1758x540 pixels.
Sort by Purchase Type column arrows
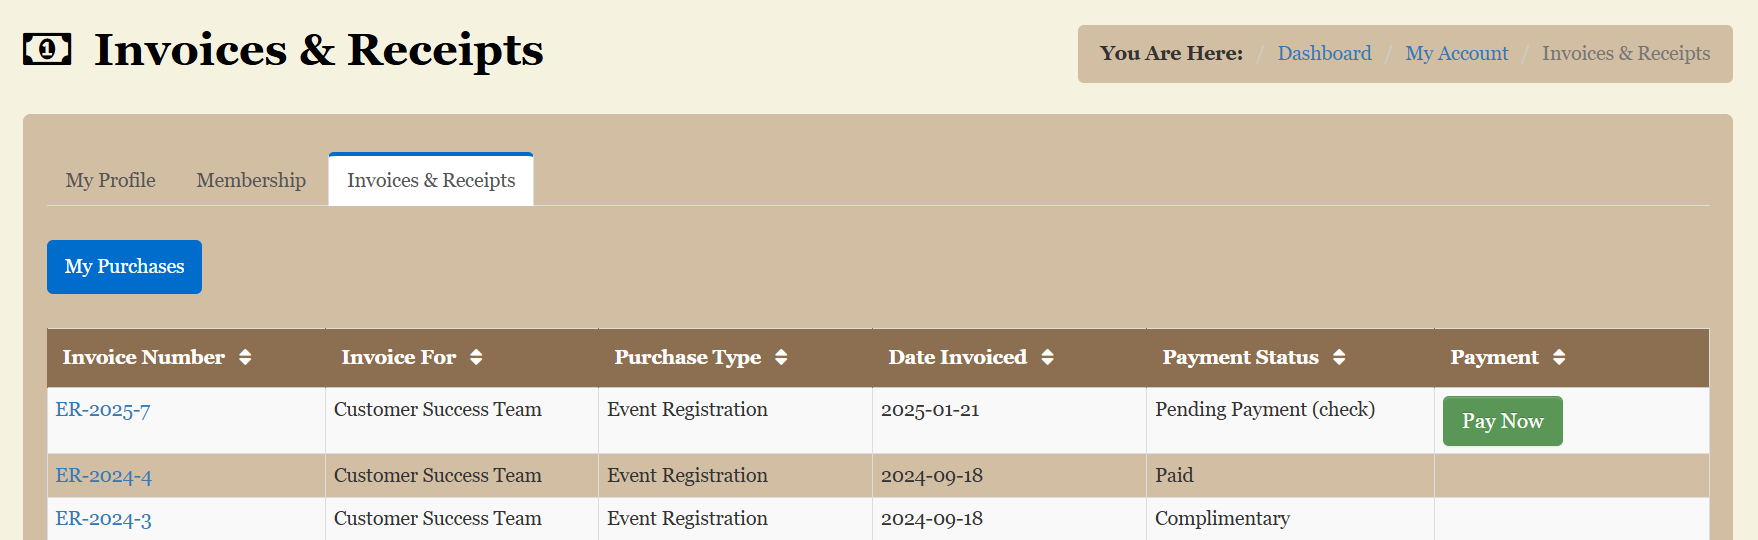[781, 357]
